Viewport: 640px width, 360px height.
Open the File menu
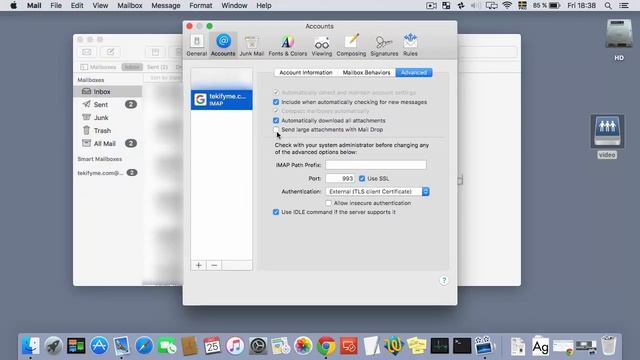(56, 5)
